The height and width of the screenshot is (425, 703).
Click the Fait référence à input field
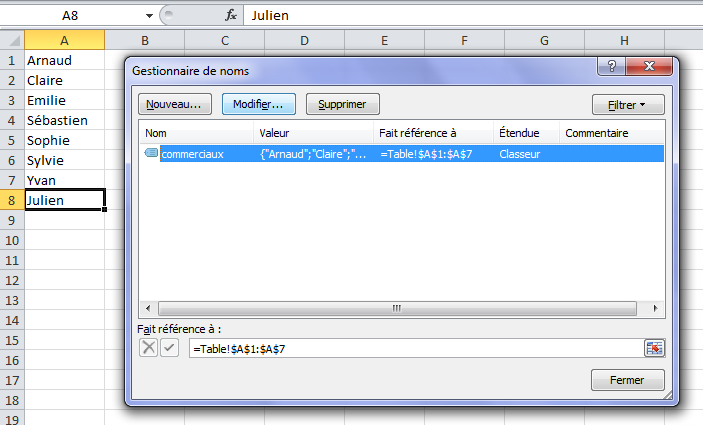tap(414, 348)
